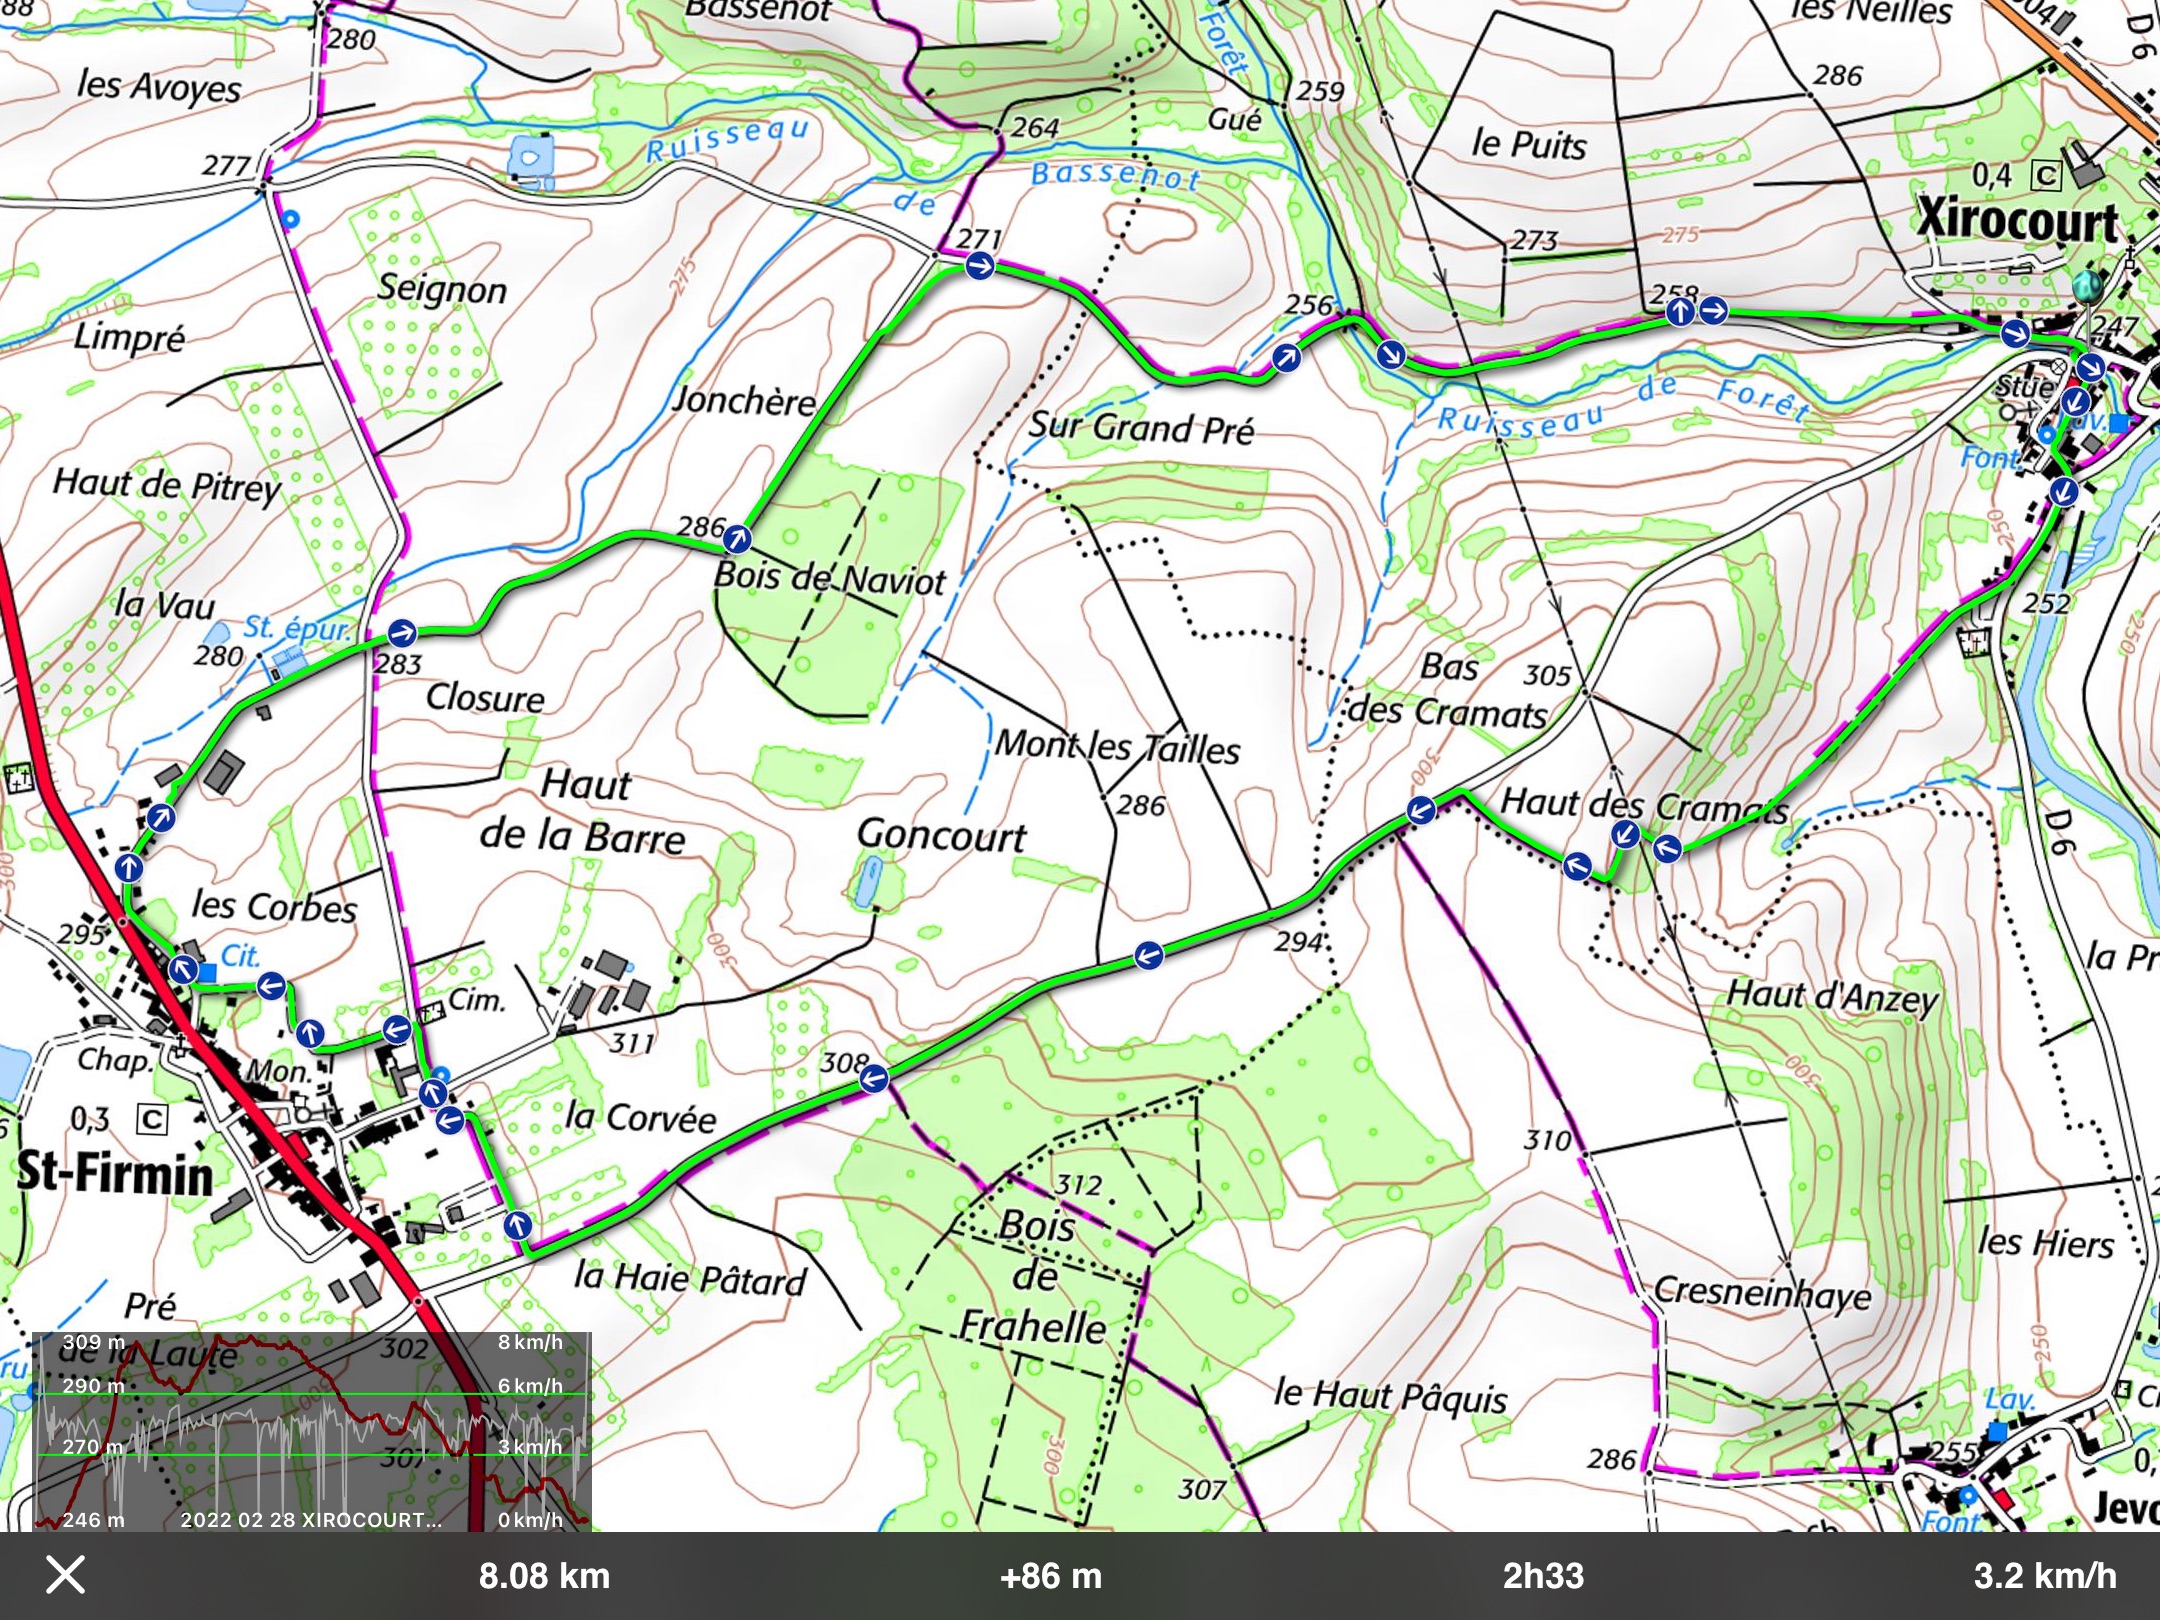Tap the 3.2 km/h average speed stat

pyautogui.click(x=2045, y=1576)
